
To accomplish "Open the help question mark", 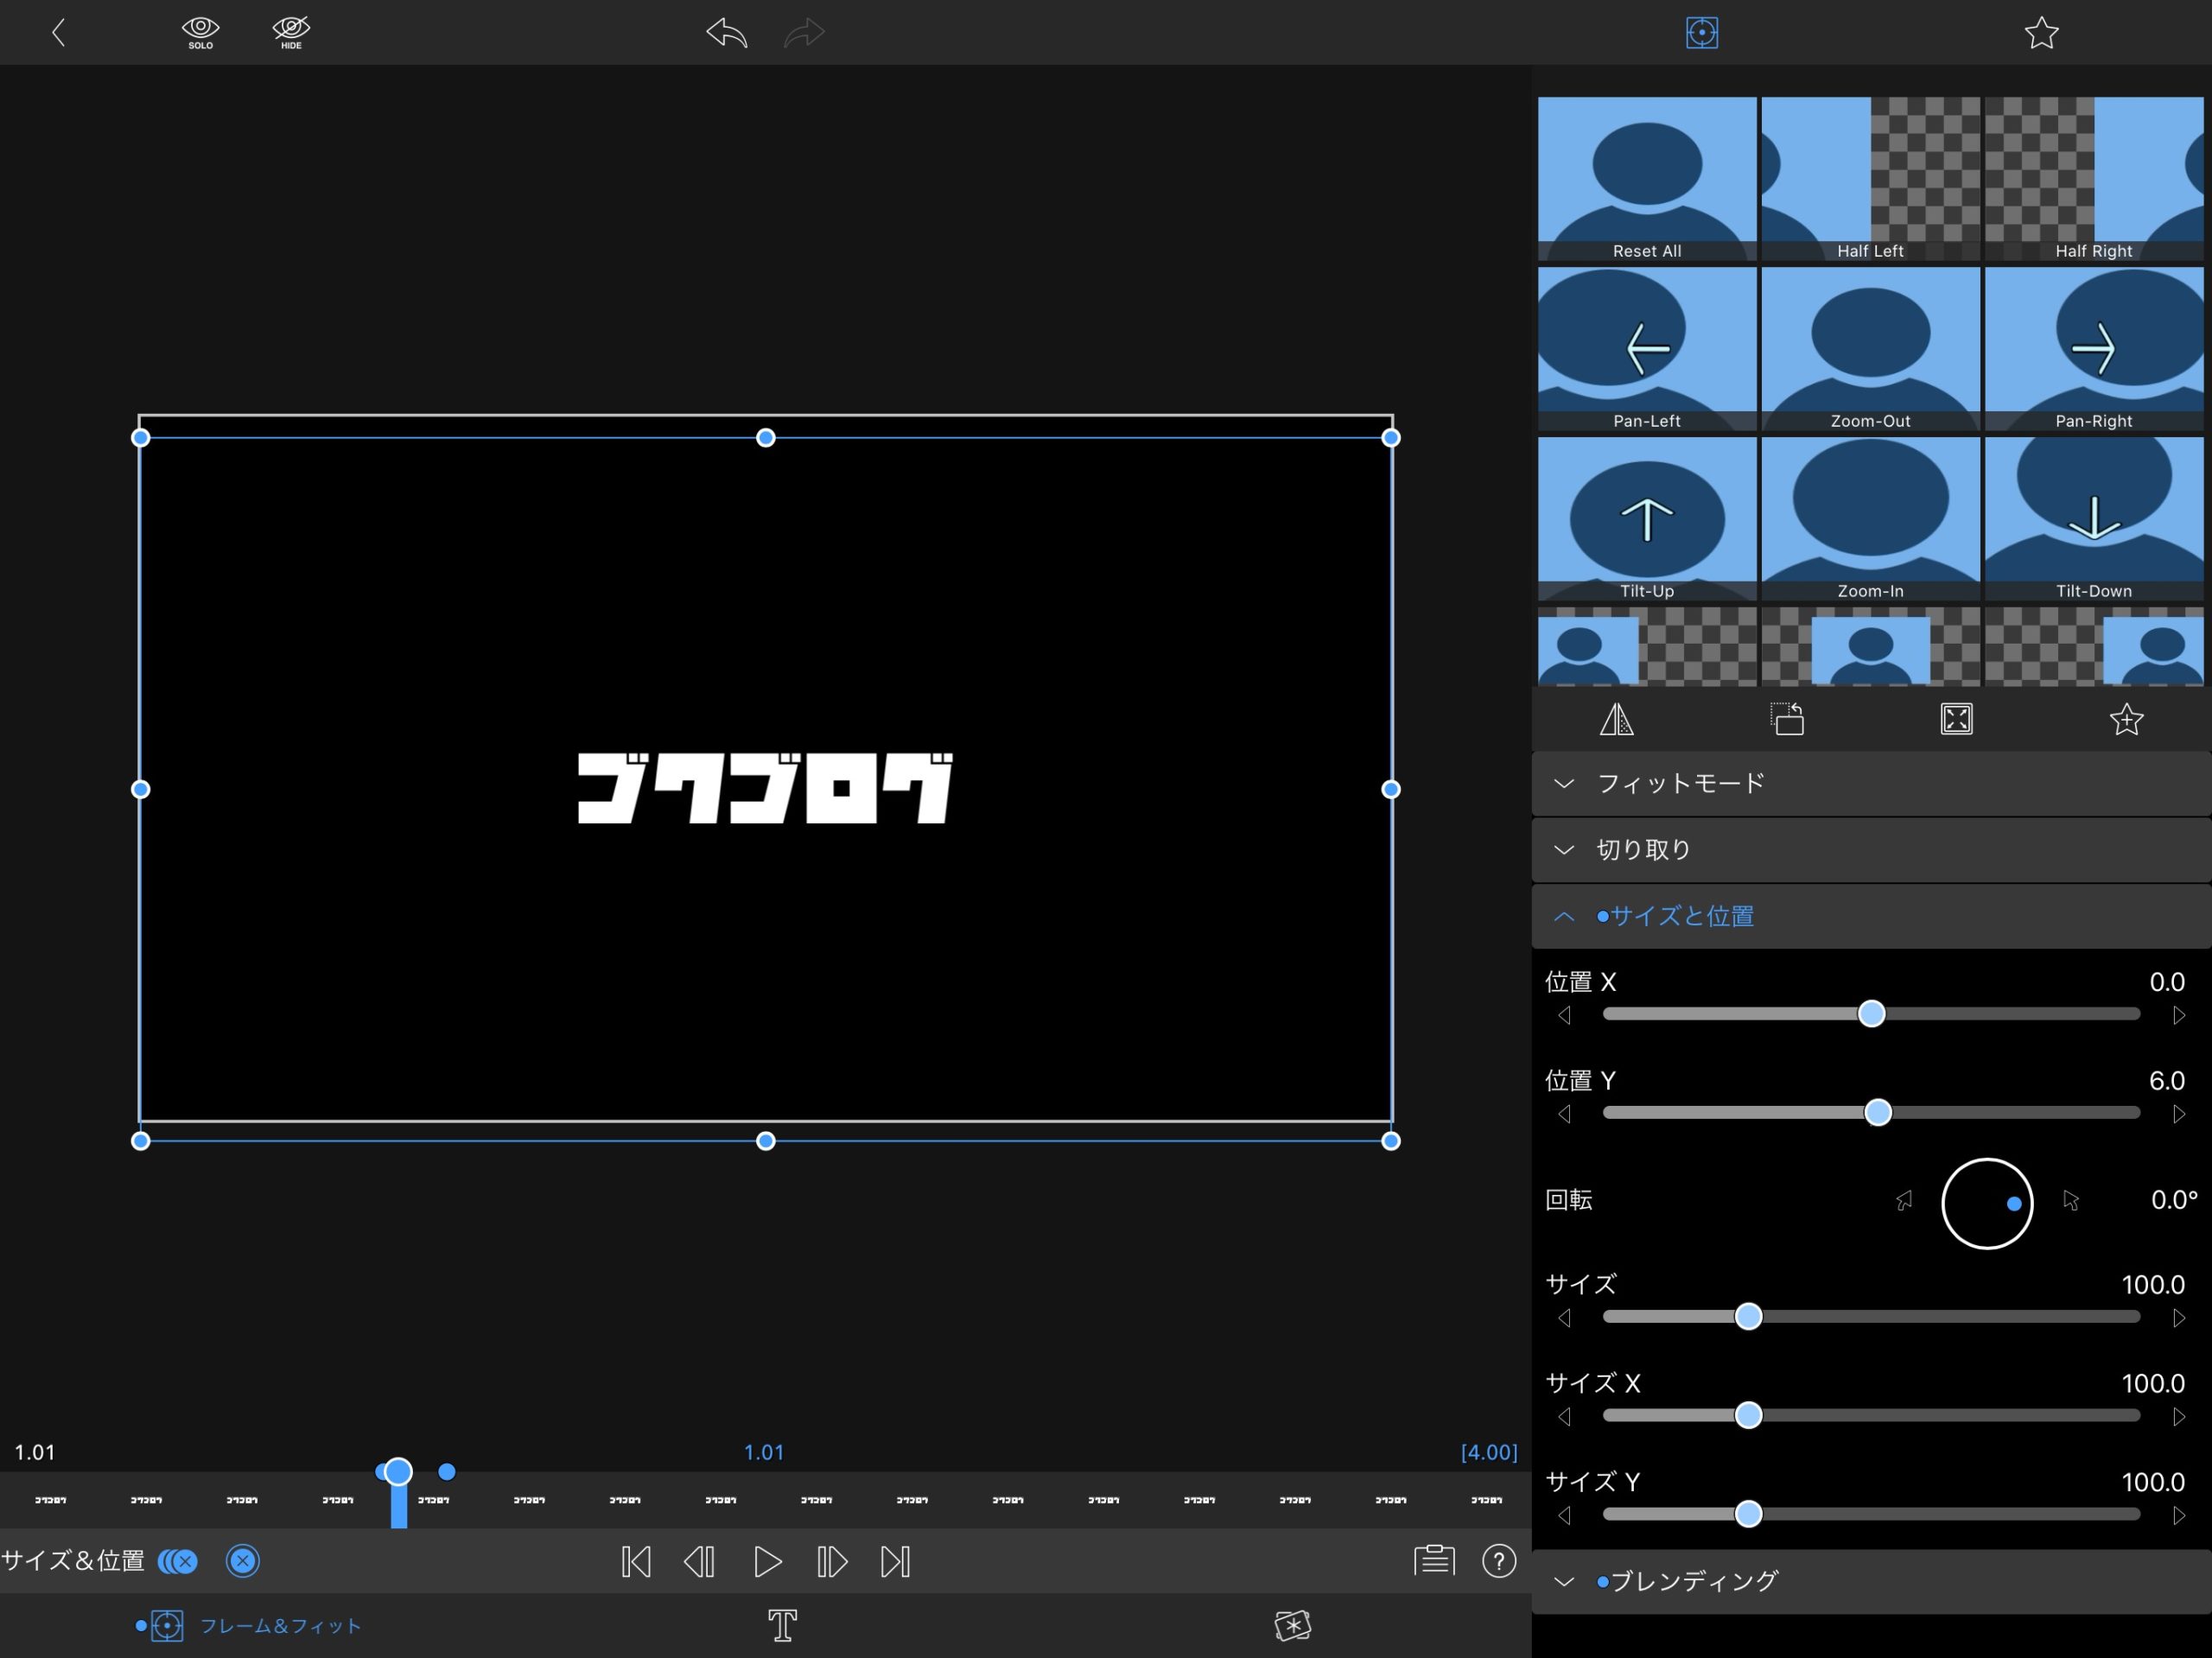I will [1499, 1560].
